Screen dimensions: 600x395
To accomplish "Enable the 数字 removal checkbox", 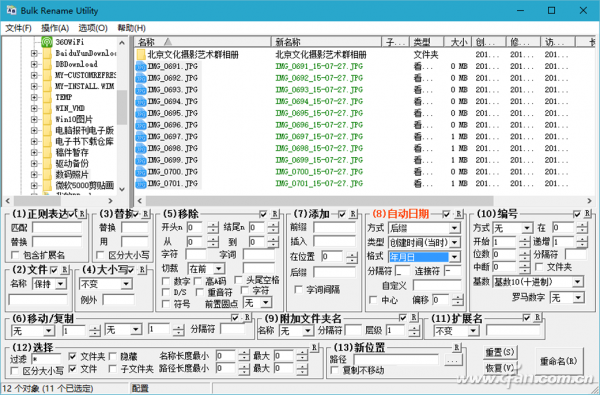I will (x=166, y=281).
